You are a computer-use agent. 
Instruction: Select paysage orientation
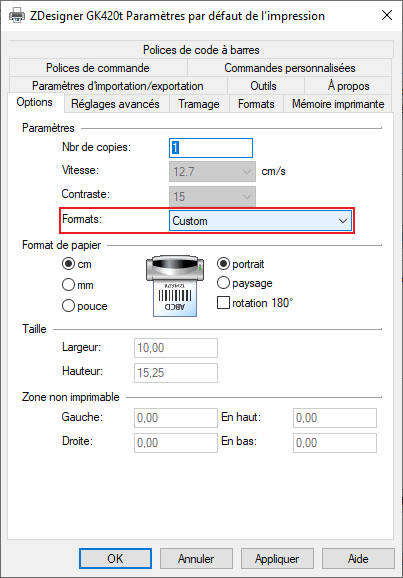(223, 283)
